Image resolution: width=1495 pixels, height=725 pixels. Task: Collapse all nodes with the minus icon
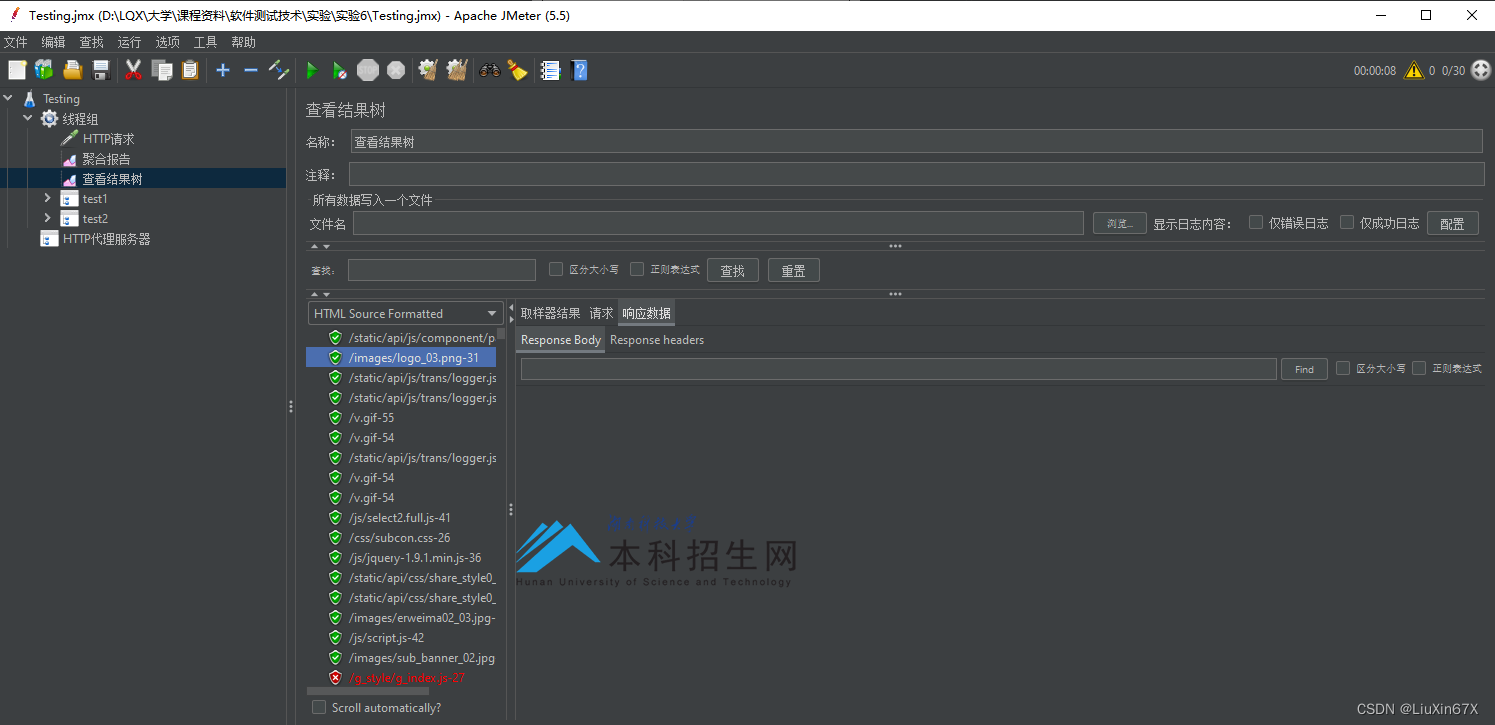pos(251,70)
